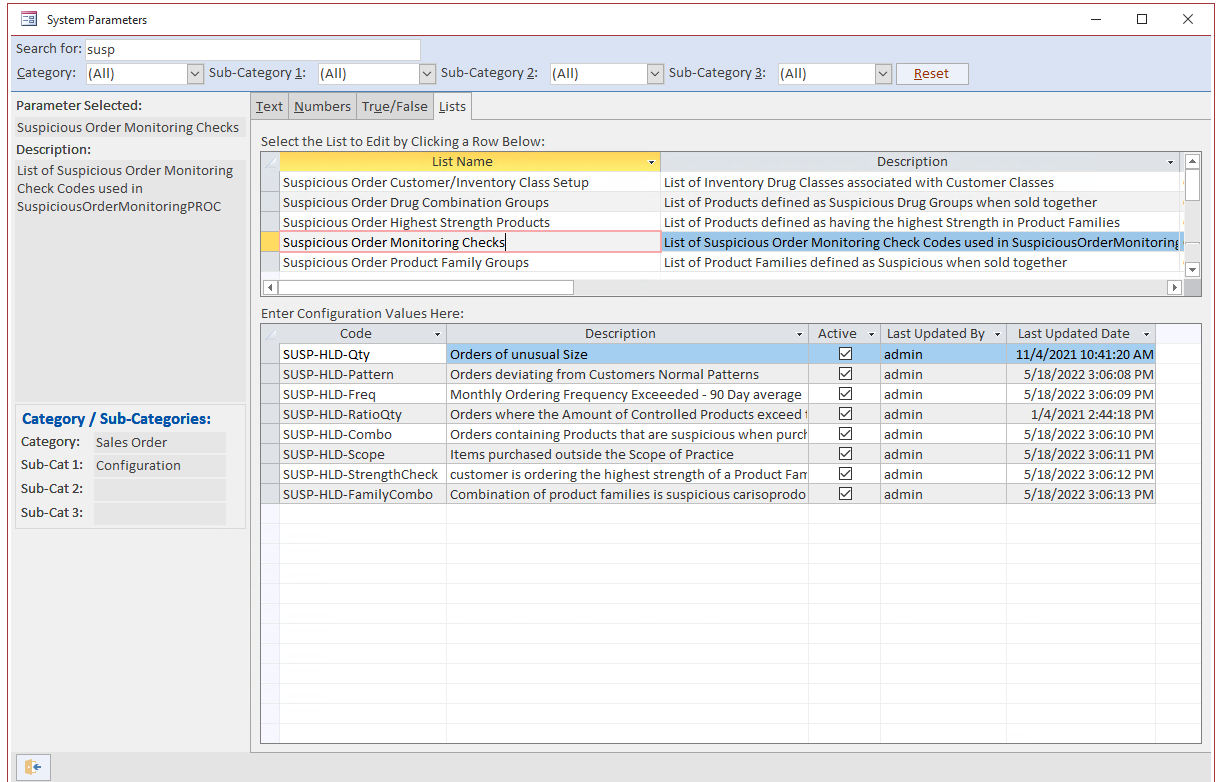Click row selector for SUSP-HLD-Qty record
1232x782 pixels.
[x=270, y=354]
